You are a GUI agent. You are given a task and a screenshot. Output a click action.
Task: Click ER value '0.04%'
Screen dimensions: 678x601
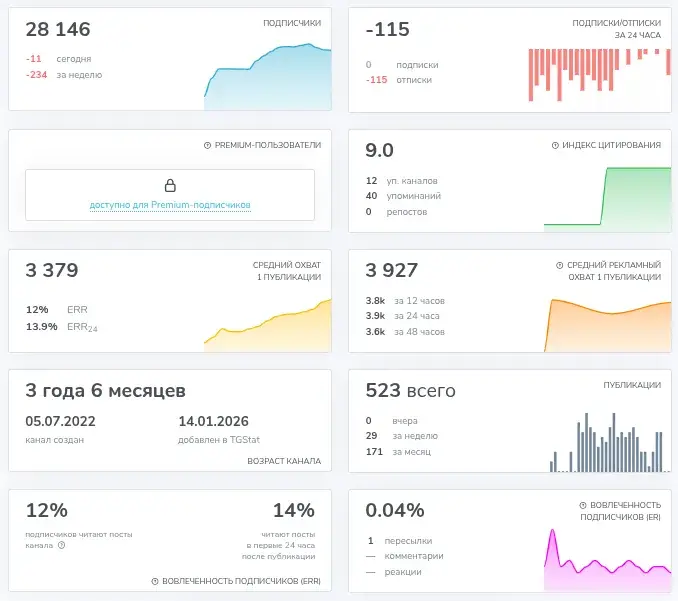point(395,510)
